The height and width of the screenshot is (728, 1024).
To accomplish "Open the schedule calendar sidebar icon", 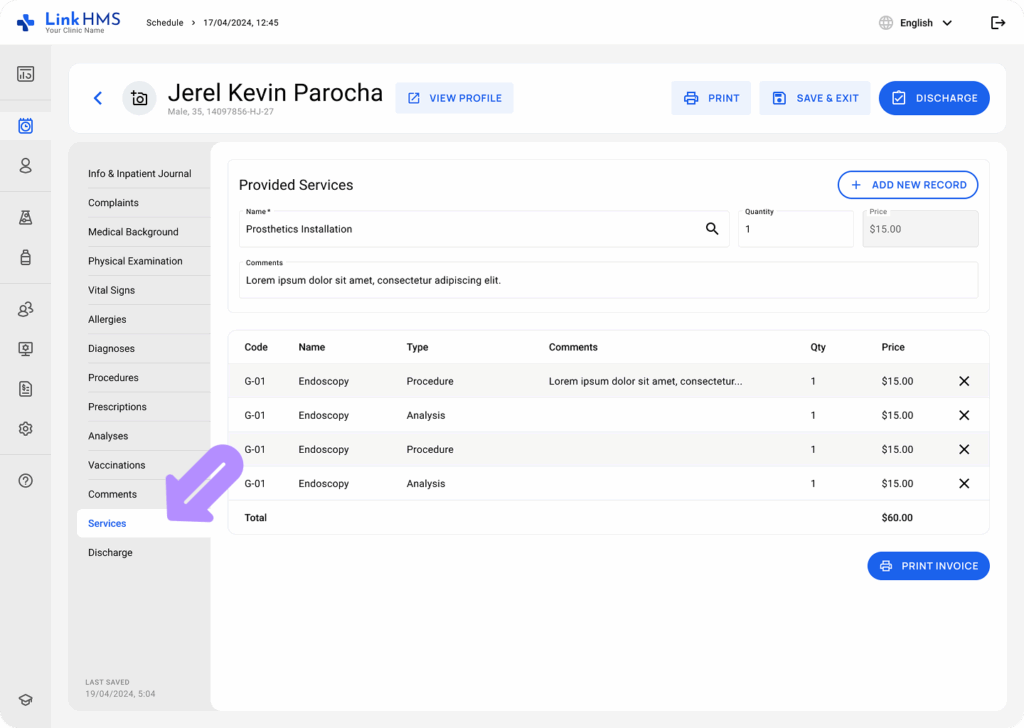I will click(25, 126).
